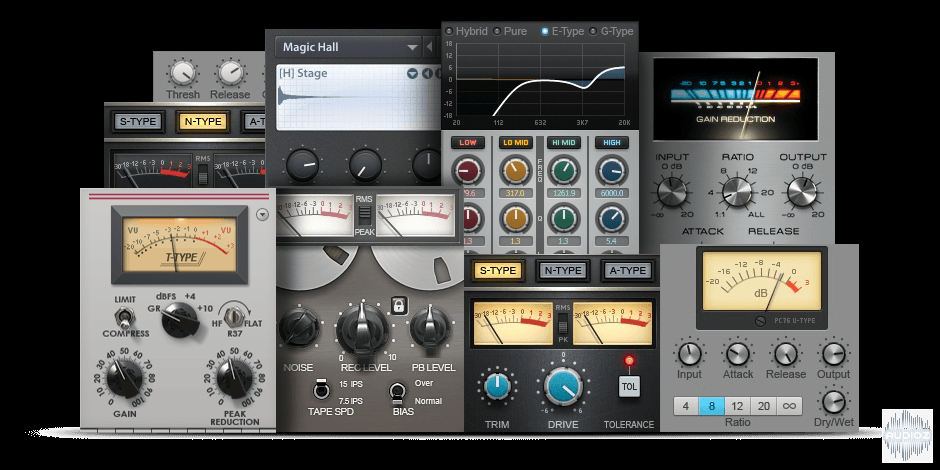The height and width of the screenshot is (470, 940).
Task: Flip the LIMIT/COMPRESS switch
Action: [x=125, y=317]
